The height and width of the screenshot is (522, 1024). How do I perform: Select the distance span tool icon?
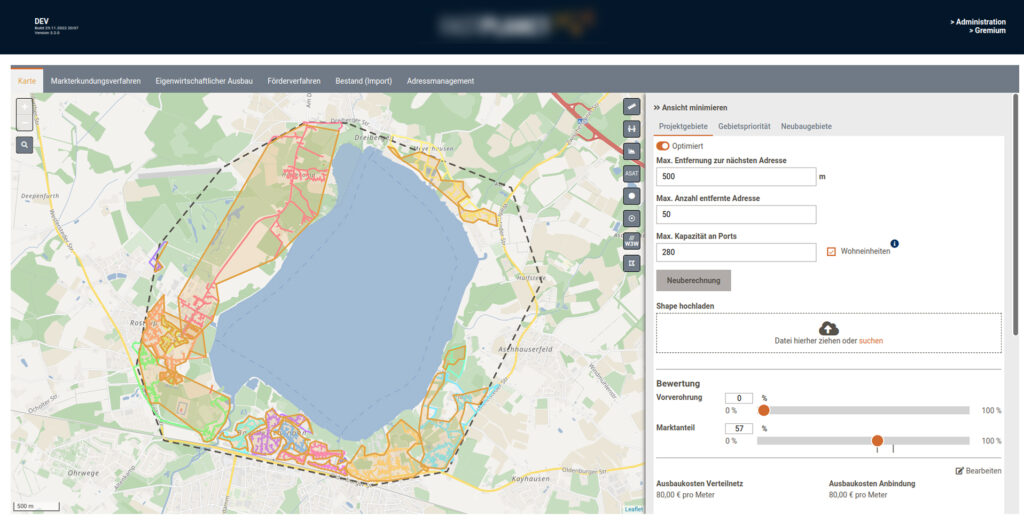point(631,128)
